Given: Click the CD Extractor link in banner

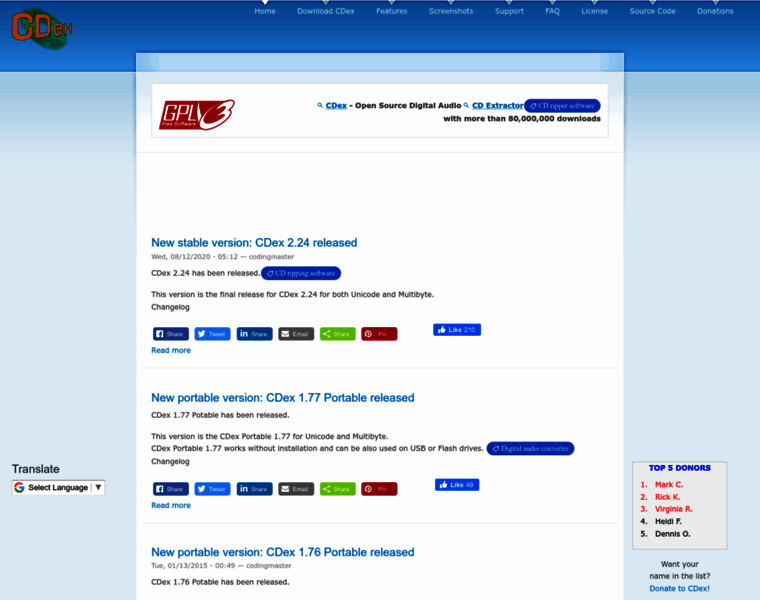Looking at the screenshot, I should (x=498, y=106).
